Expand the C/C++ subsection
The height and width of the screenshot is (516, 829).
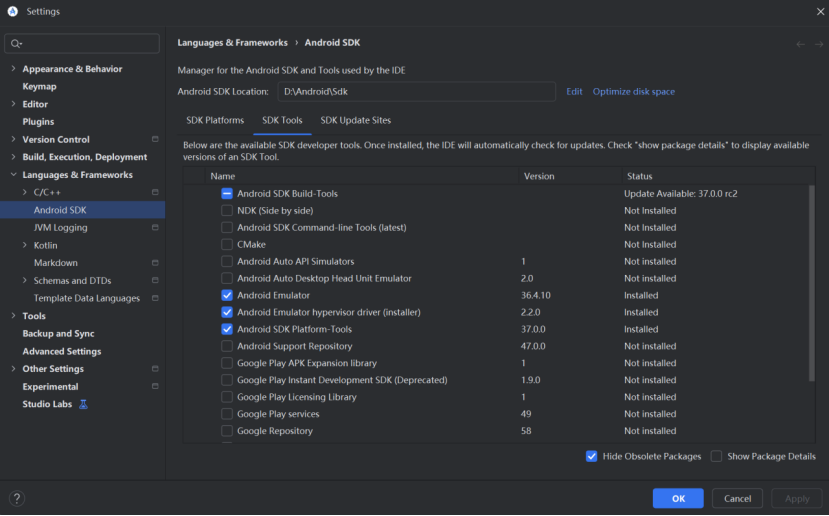click(24, 192)
